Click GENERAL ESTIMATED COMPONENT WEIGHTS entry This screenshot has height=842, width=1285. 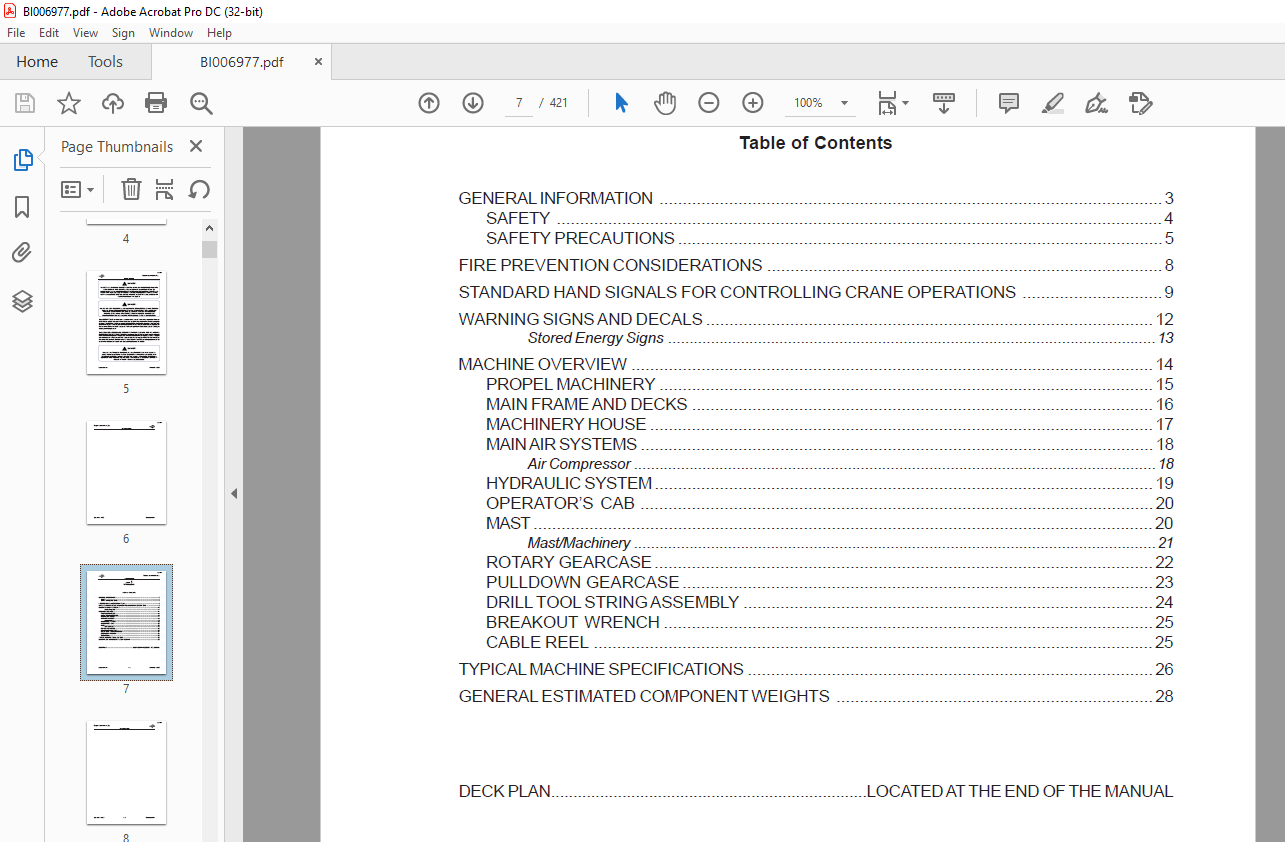tap(815, 696)
